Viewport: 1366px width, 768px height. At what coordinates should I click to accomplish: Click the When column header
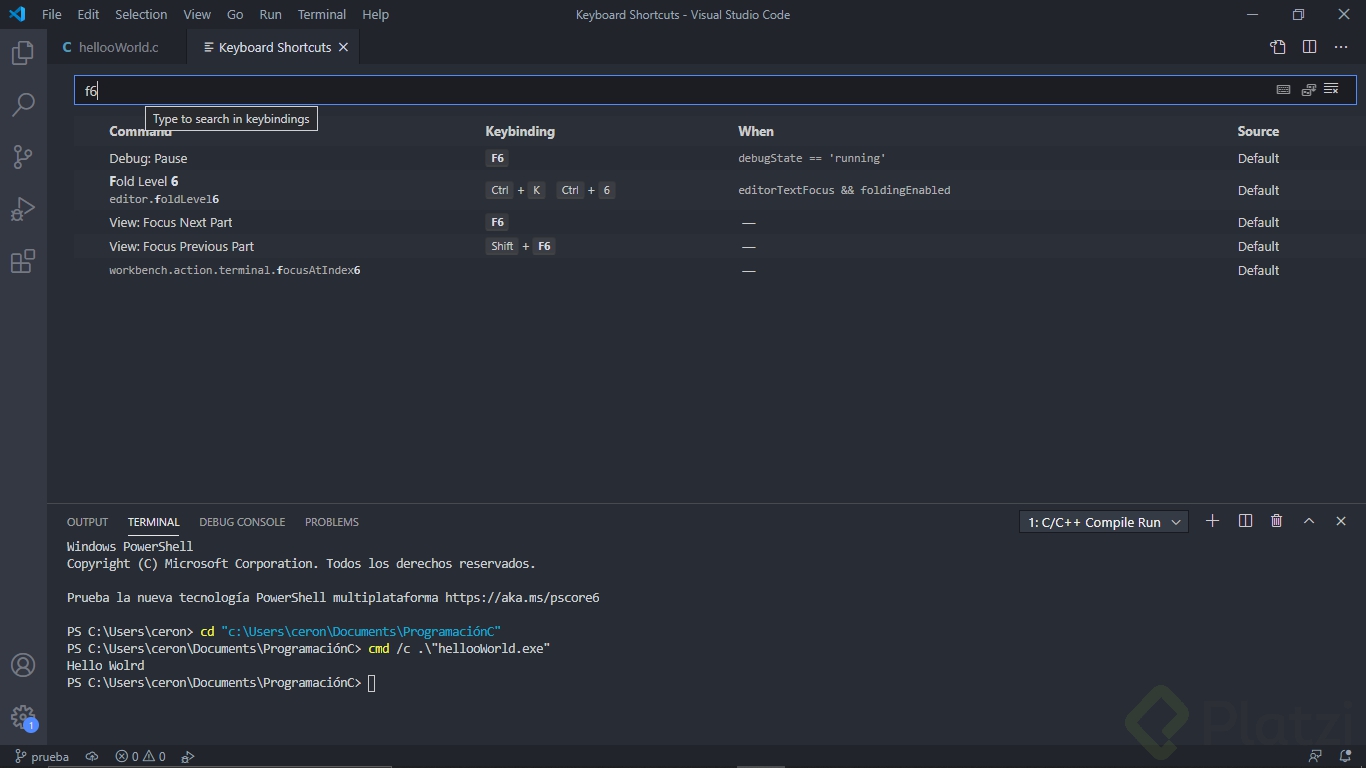tap(756, 131)
